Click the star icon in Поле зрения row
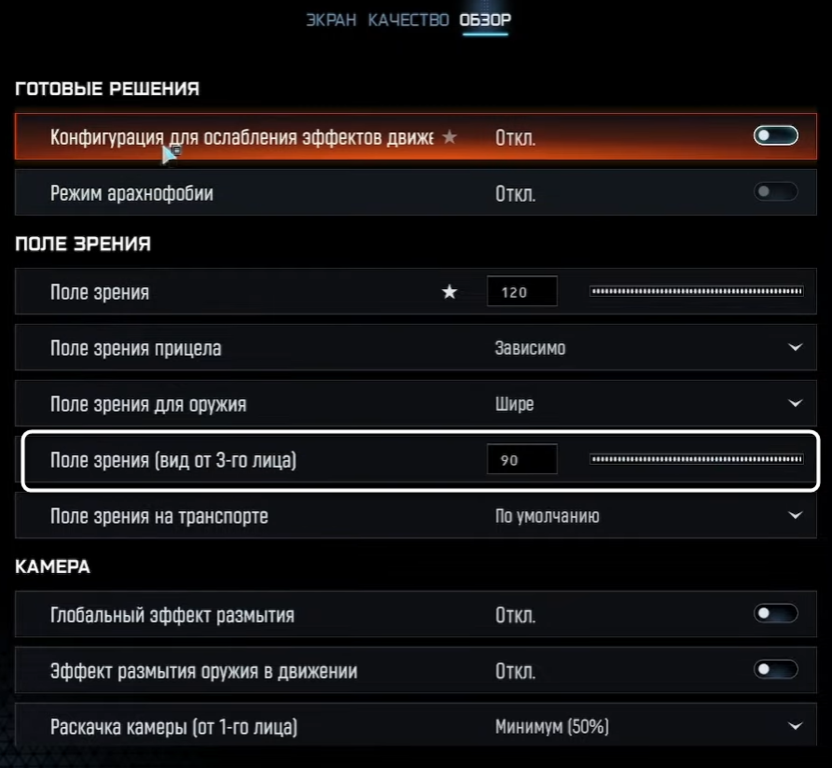Screen dimensions: 832x768 point(450,292)
